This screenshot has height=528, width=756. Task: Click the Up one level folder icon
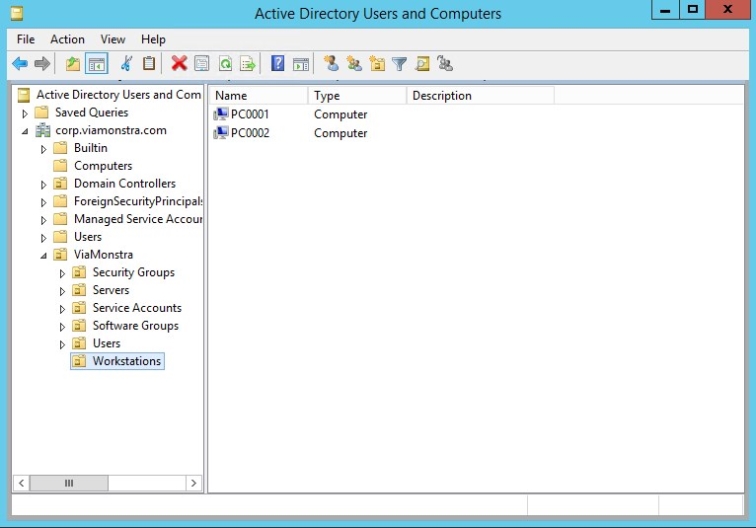click(72, 64)
